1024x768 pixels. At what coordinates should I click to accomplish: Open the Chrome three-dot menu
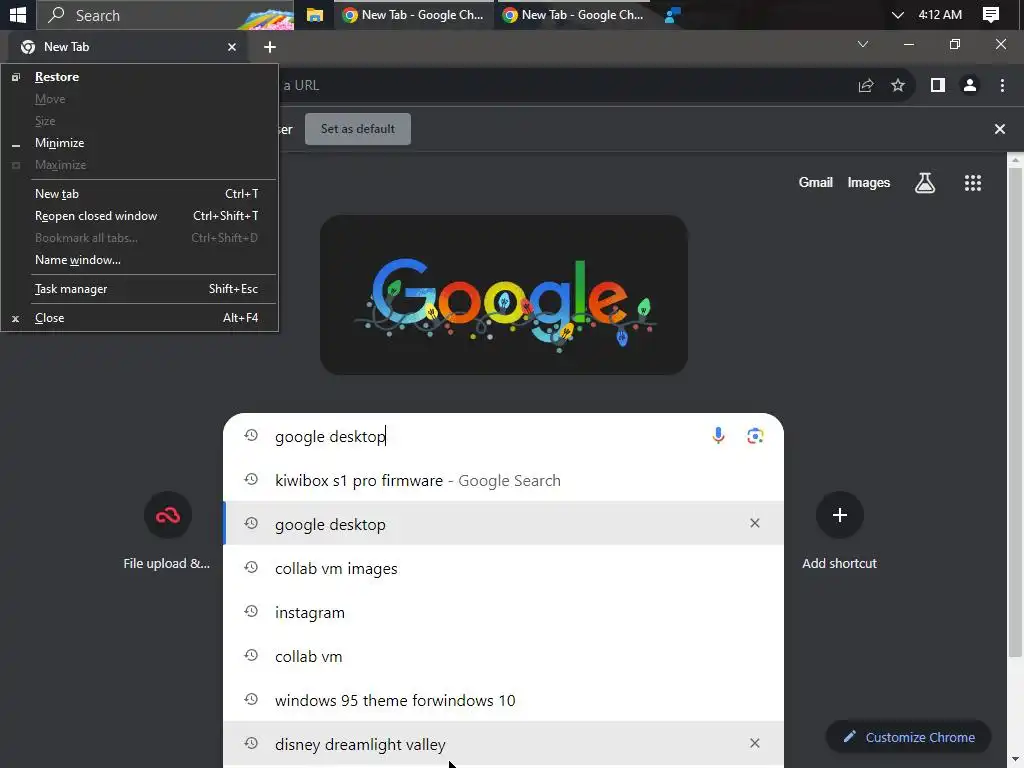pyautogui.click(x=1002, y=85)
